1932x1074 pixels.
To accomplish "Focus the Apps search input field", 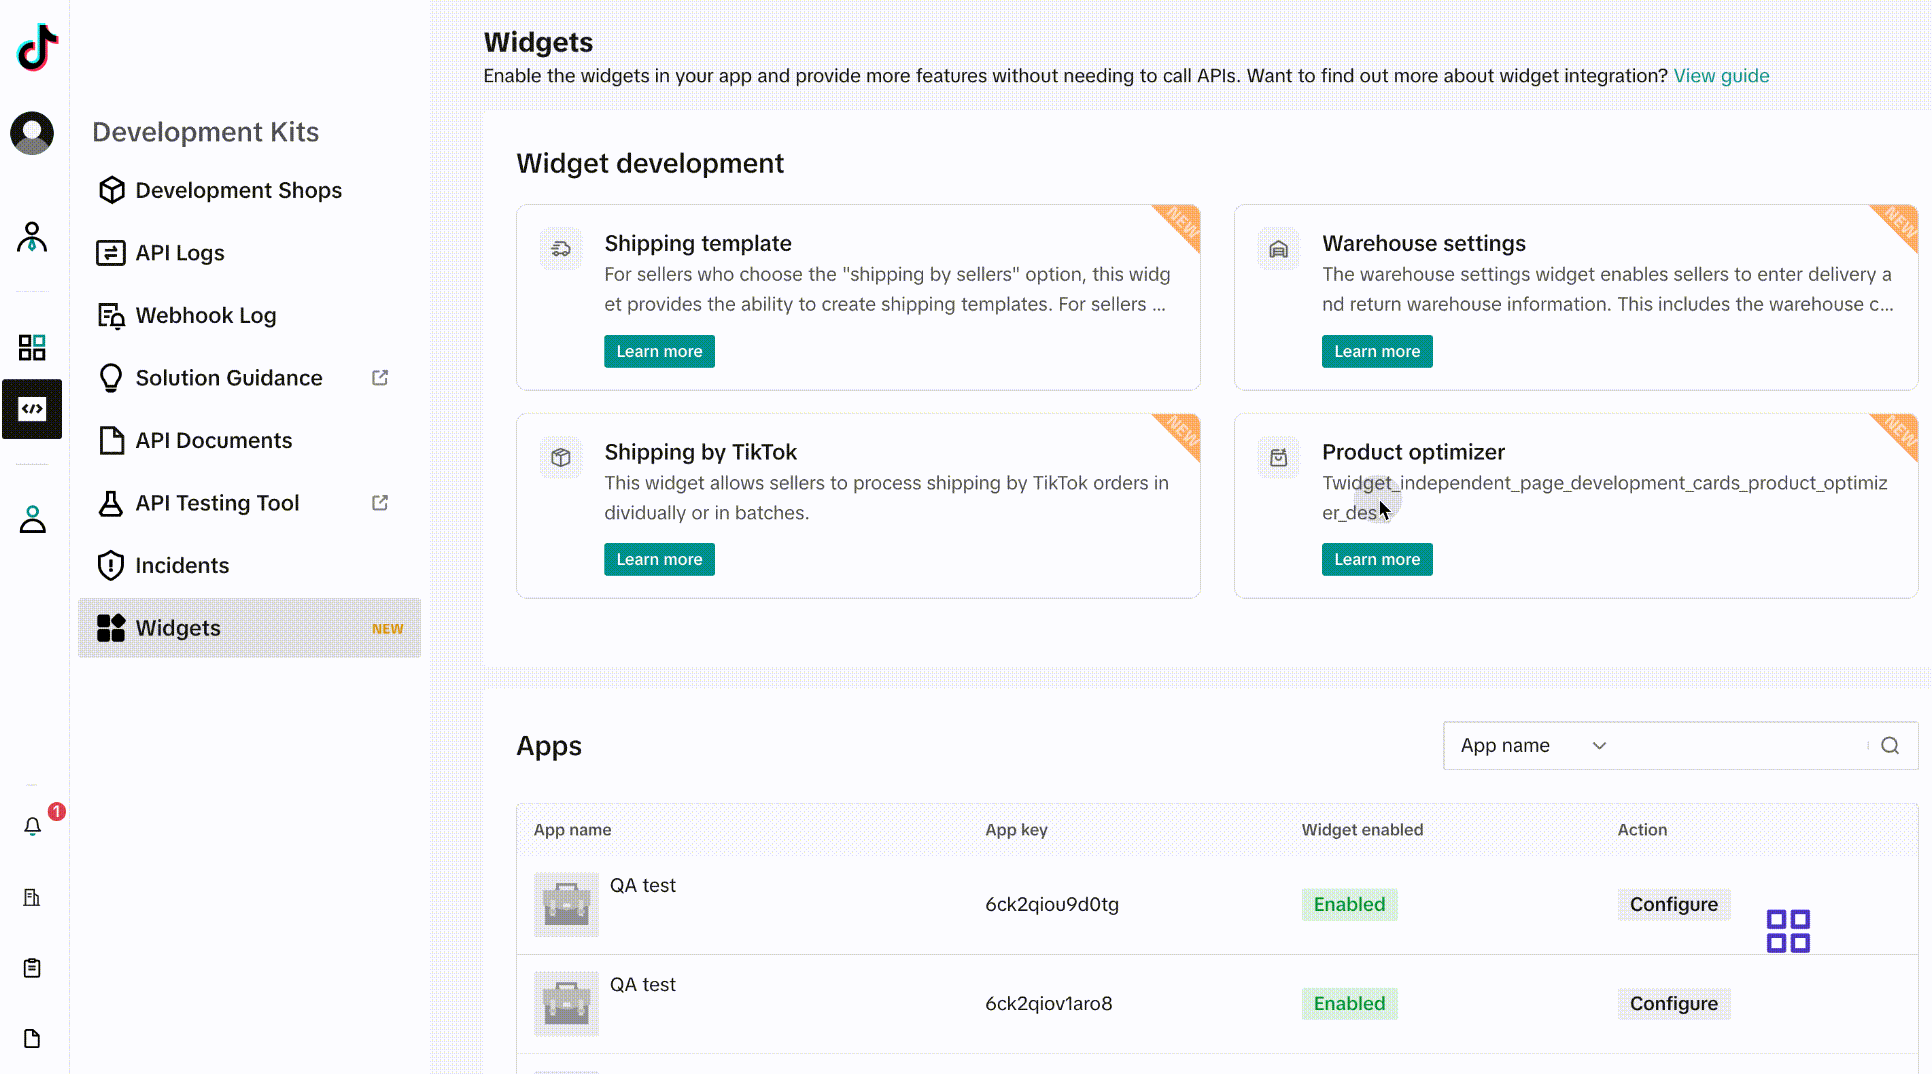I will click(1742, 745).
